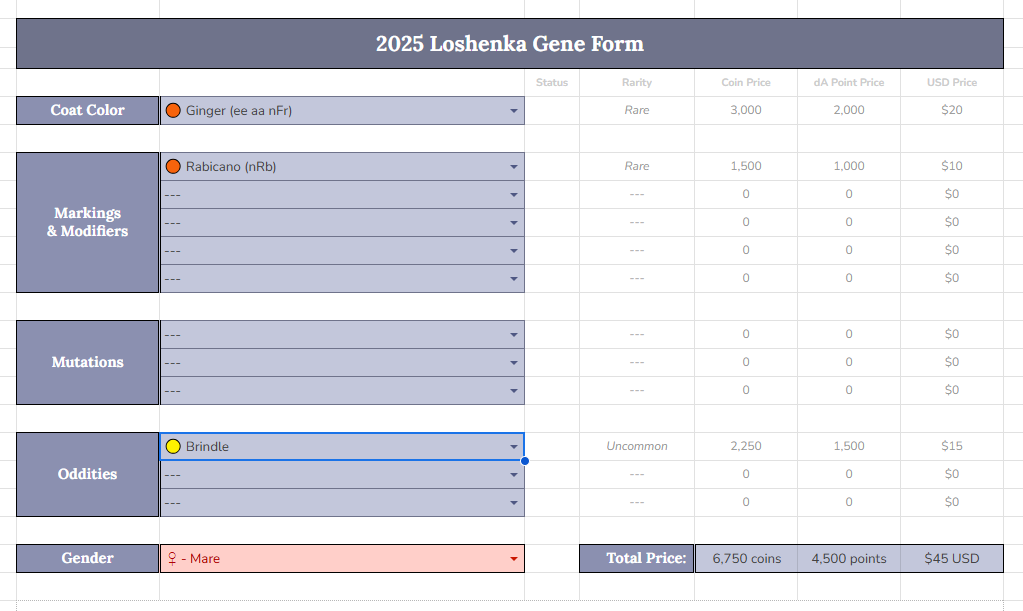The height and width of the screenshot is (611, 1023).
Task: Open the first empty Mutations dropdown arrow
Action: pos(514,335)
